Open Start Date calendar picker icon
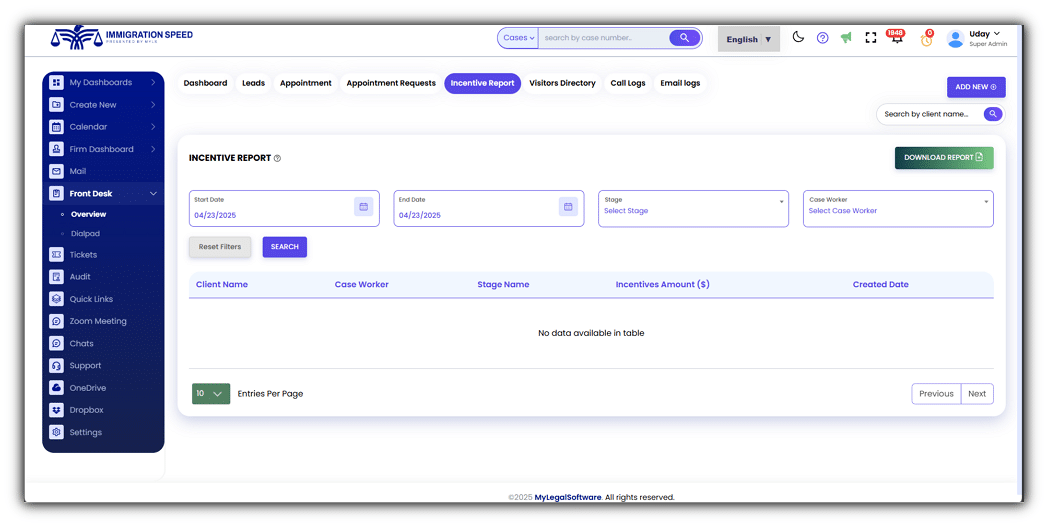The height and width of the screenshot is (528, 1050). [364, 207]
